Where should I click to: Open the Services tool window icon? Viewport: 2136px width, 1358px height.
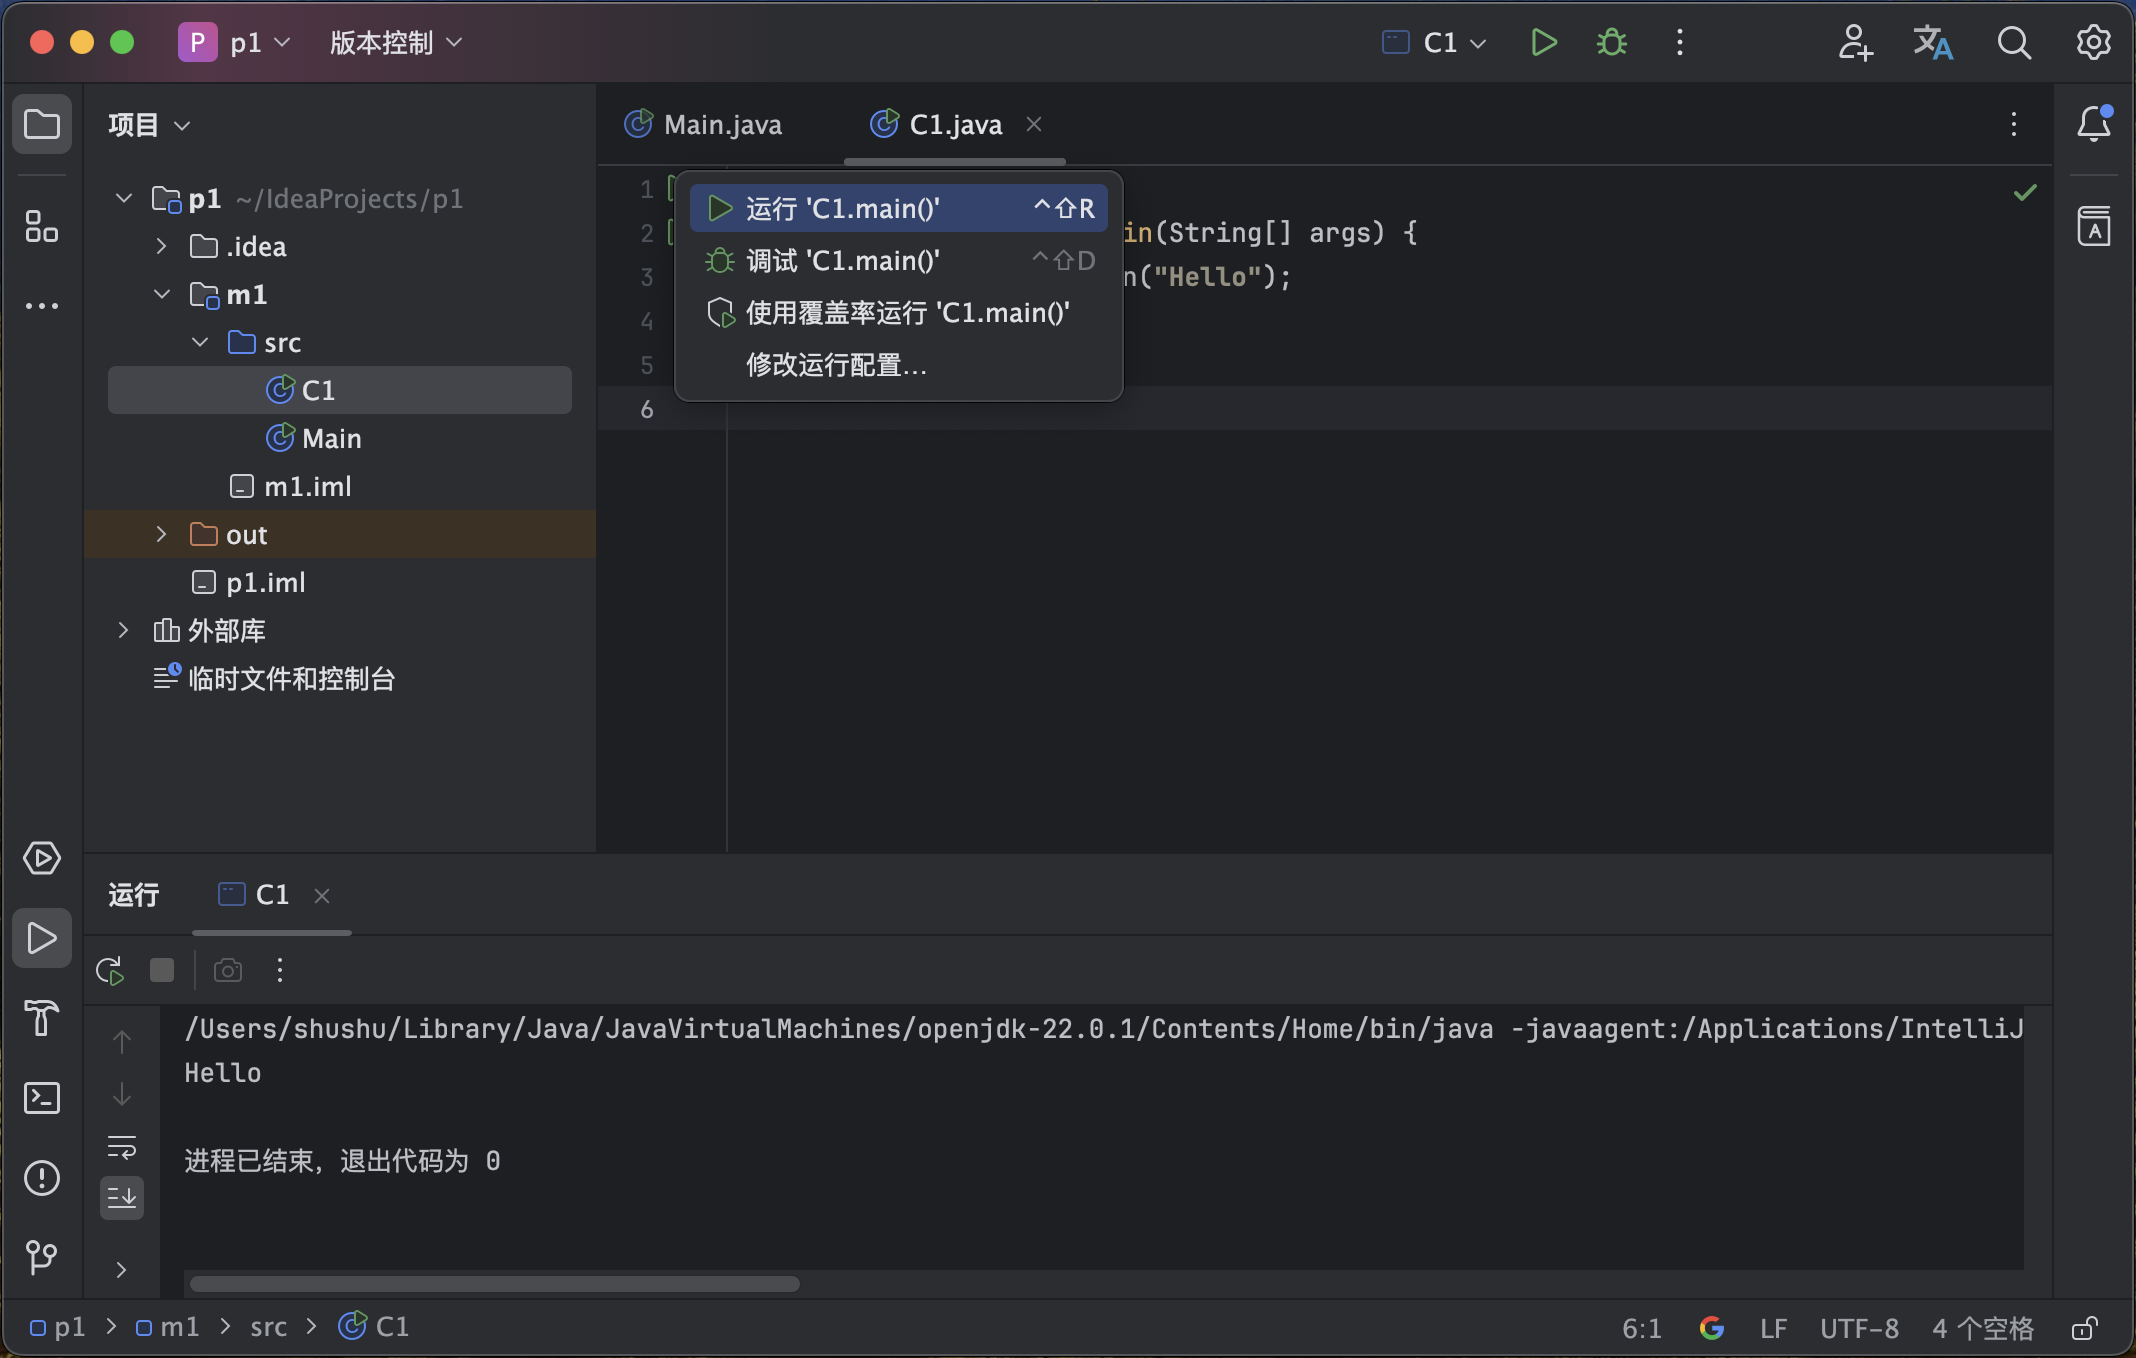[42, 858]
